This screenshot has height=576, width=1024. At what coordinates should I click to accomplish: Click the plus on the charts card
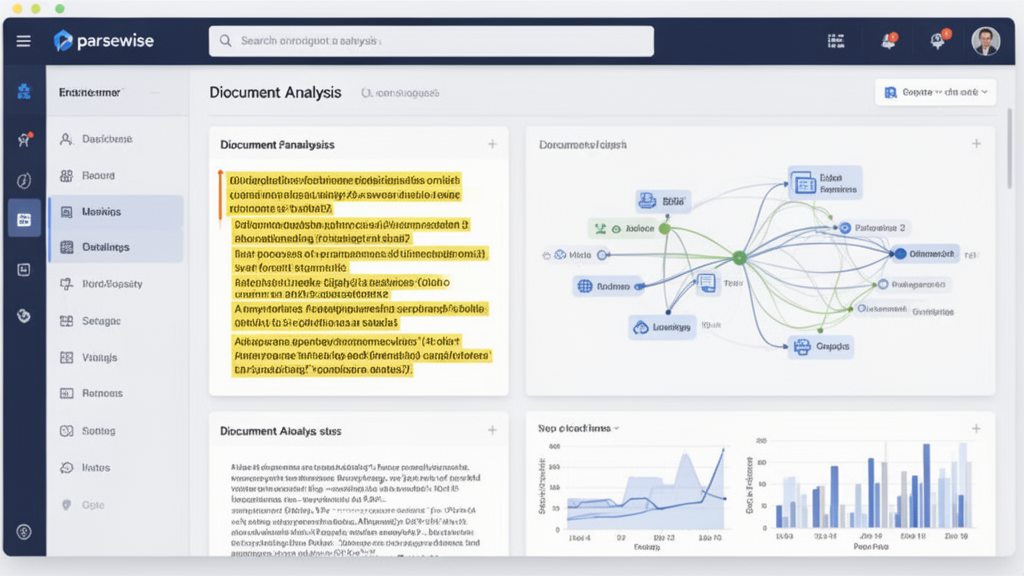pyautogui.click(x=976, y=429)
